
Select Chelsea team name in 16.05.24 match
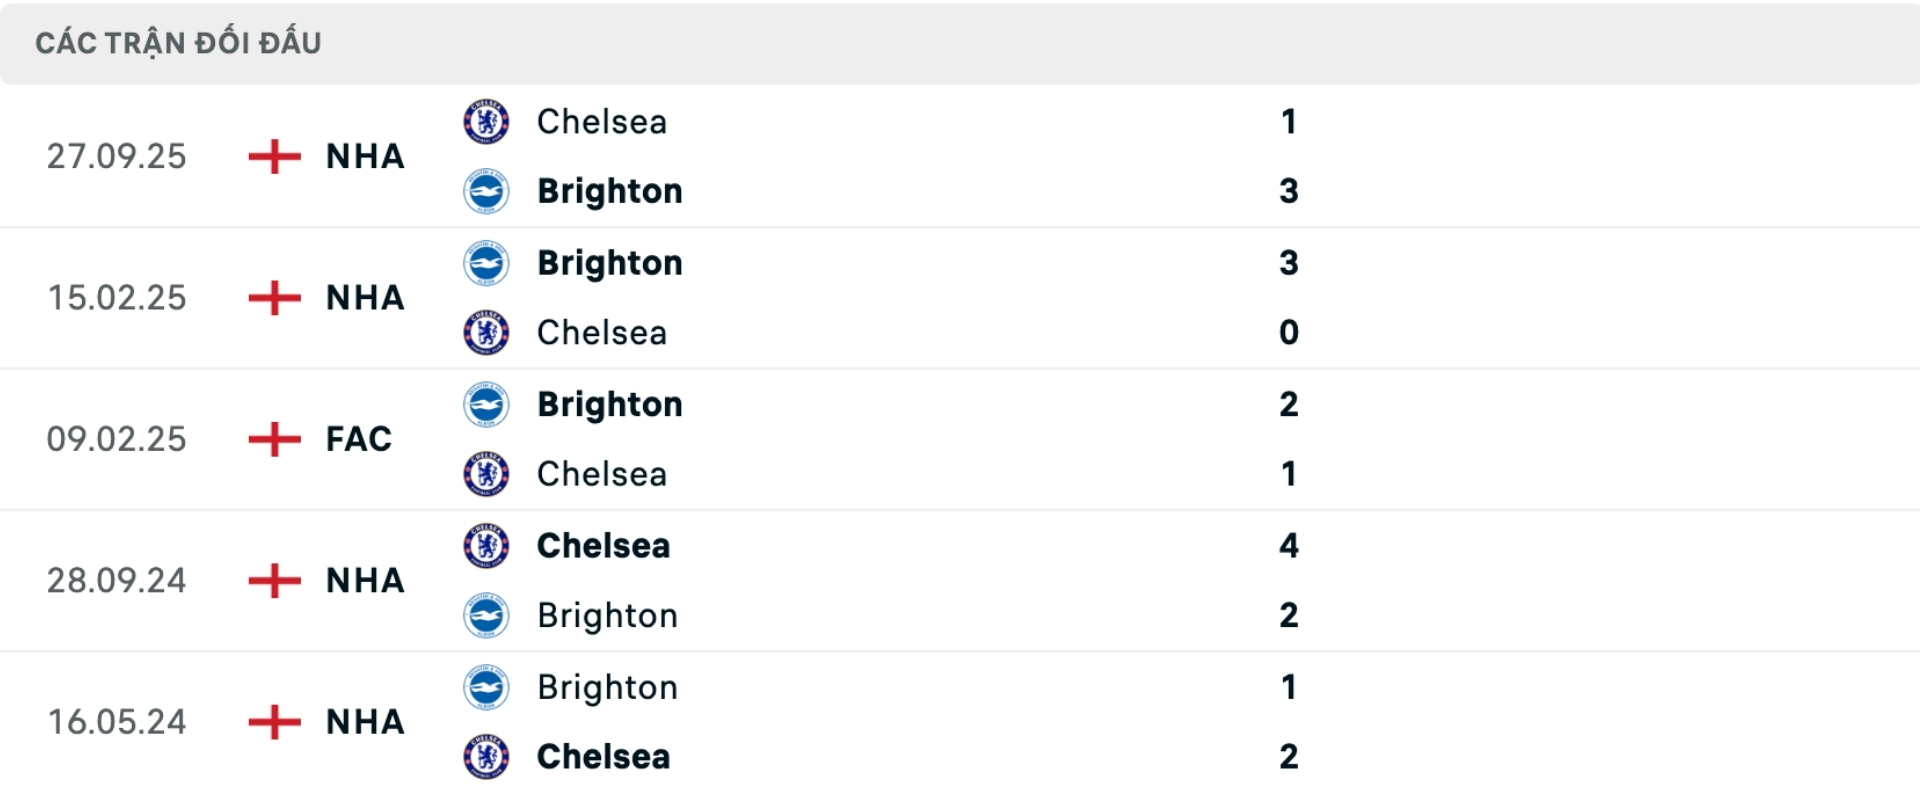603,757
